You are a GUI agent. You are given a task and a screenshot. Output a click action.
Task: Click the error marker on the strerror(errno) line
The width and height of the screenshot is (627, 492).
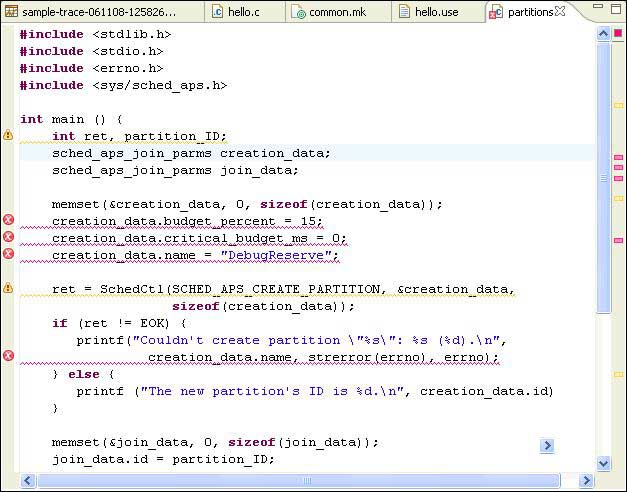8,356
